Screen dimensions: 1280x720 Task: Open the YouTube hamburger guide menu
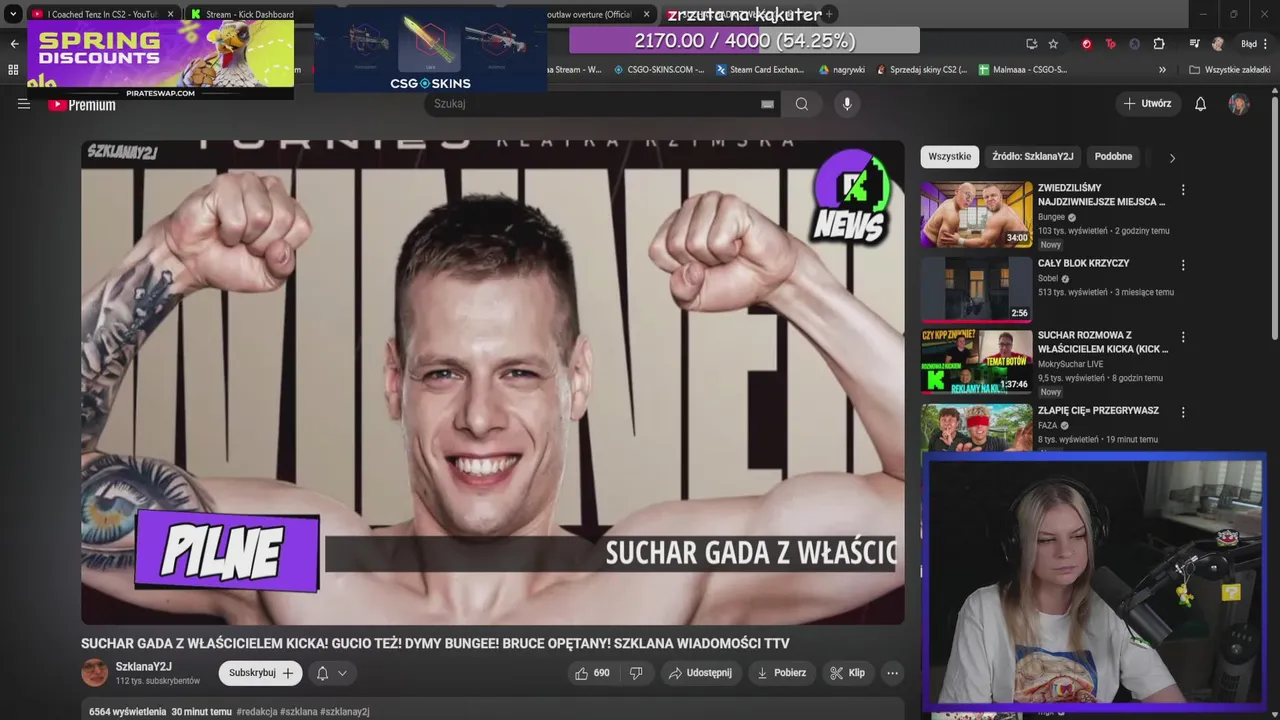tap(24, 104)
